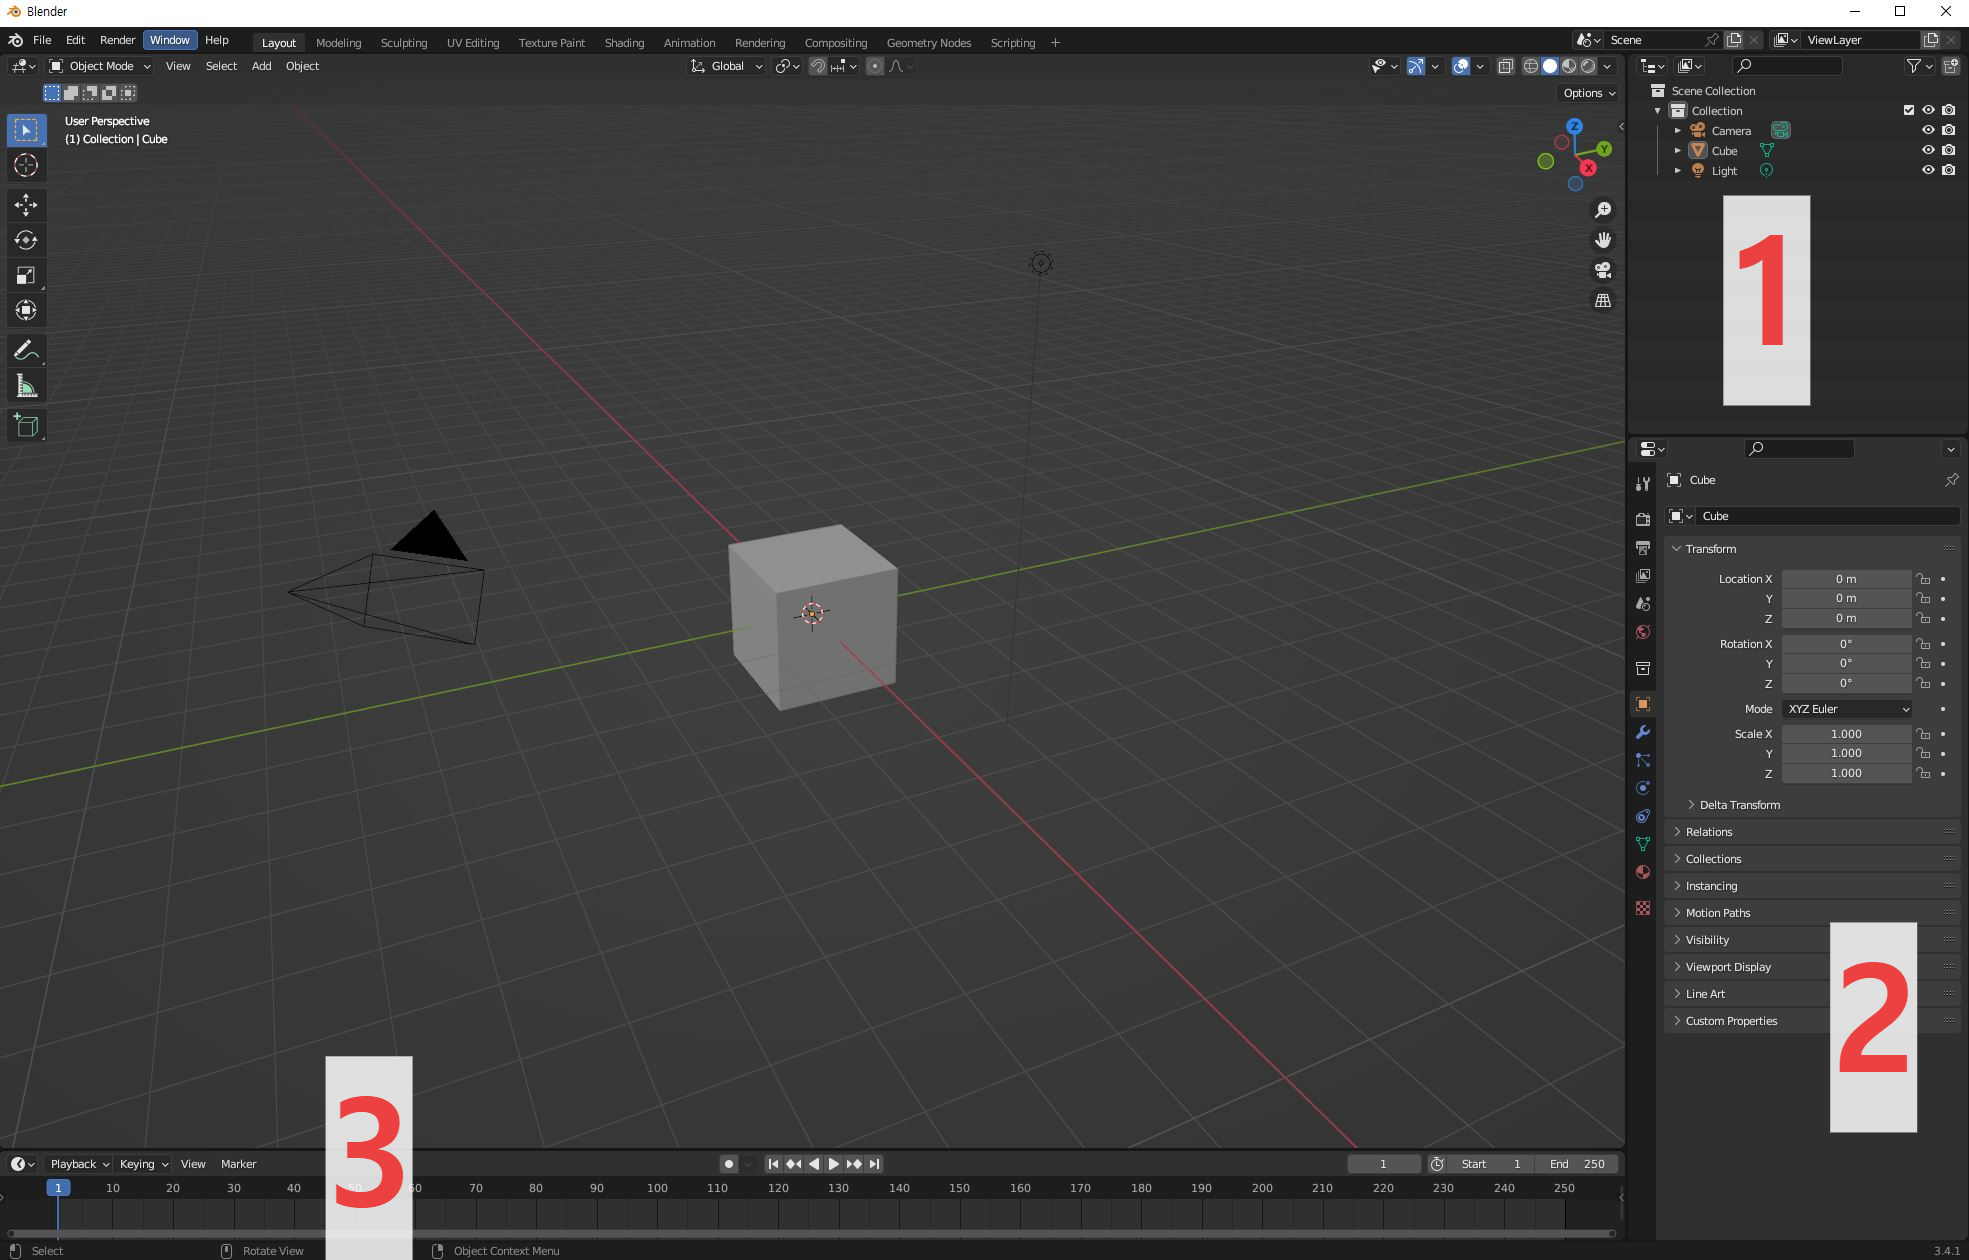Click the Location X value field
Image resolution: width=1969 pixels, height=1260 pixels.
tap(1845, 579)
